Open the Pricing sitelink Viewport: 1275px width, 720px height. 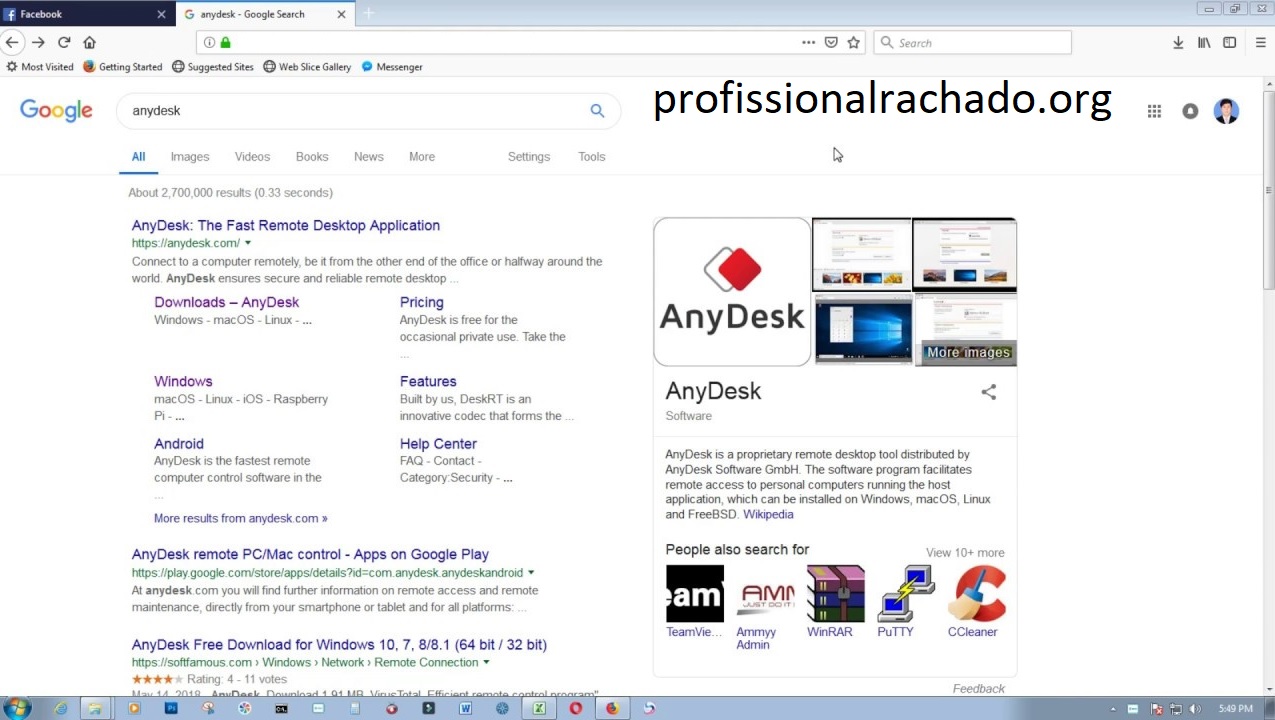(422, 302)
